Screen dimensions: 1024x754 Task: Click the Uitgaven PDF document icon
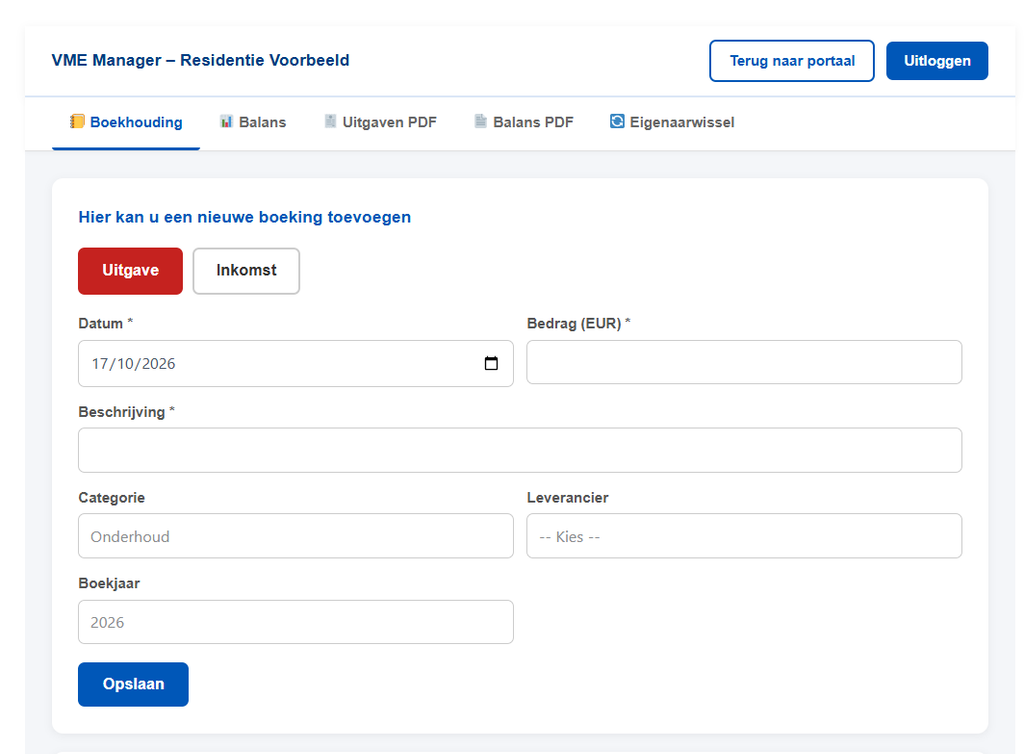(330, 121)
